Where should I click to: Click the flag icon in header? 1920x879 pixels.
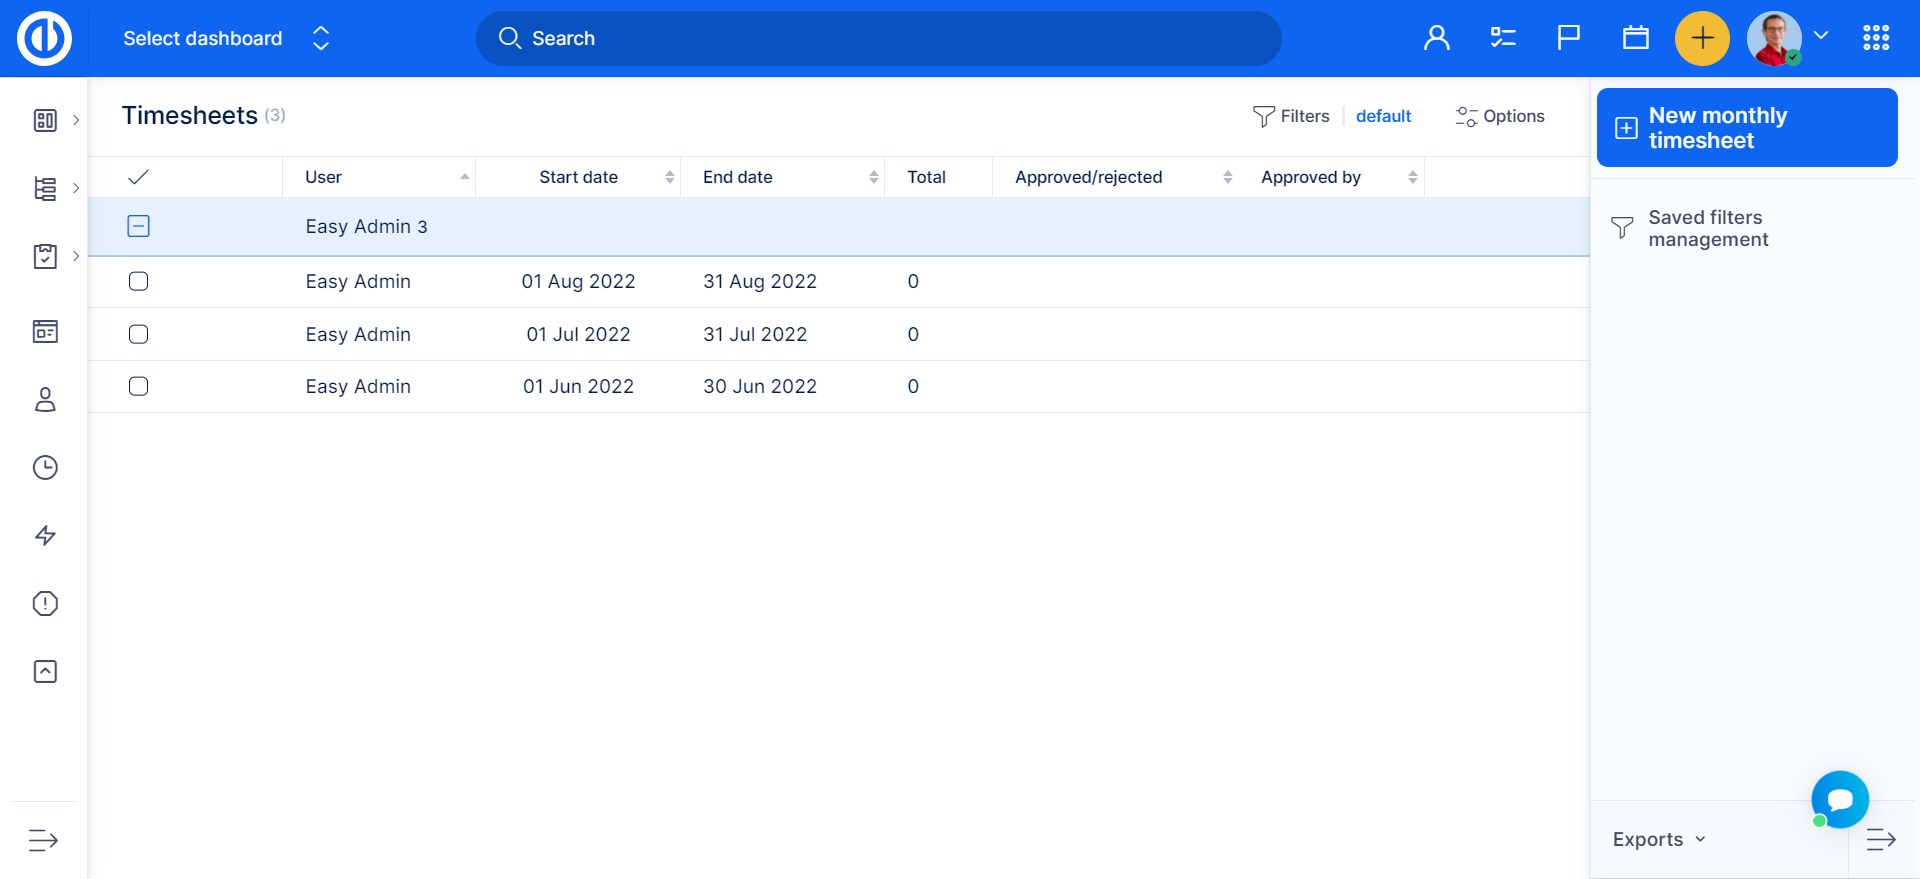(x=1569, y=38)
